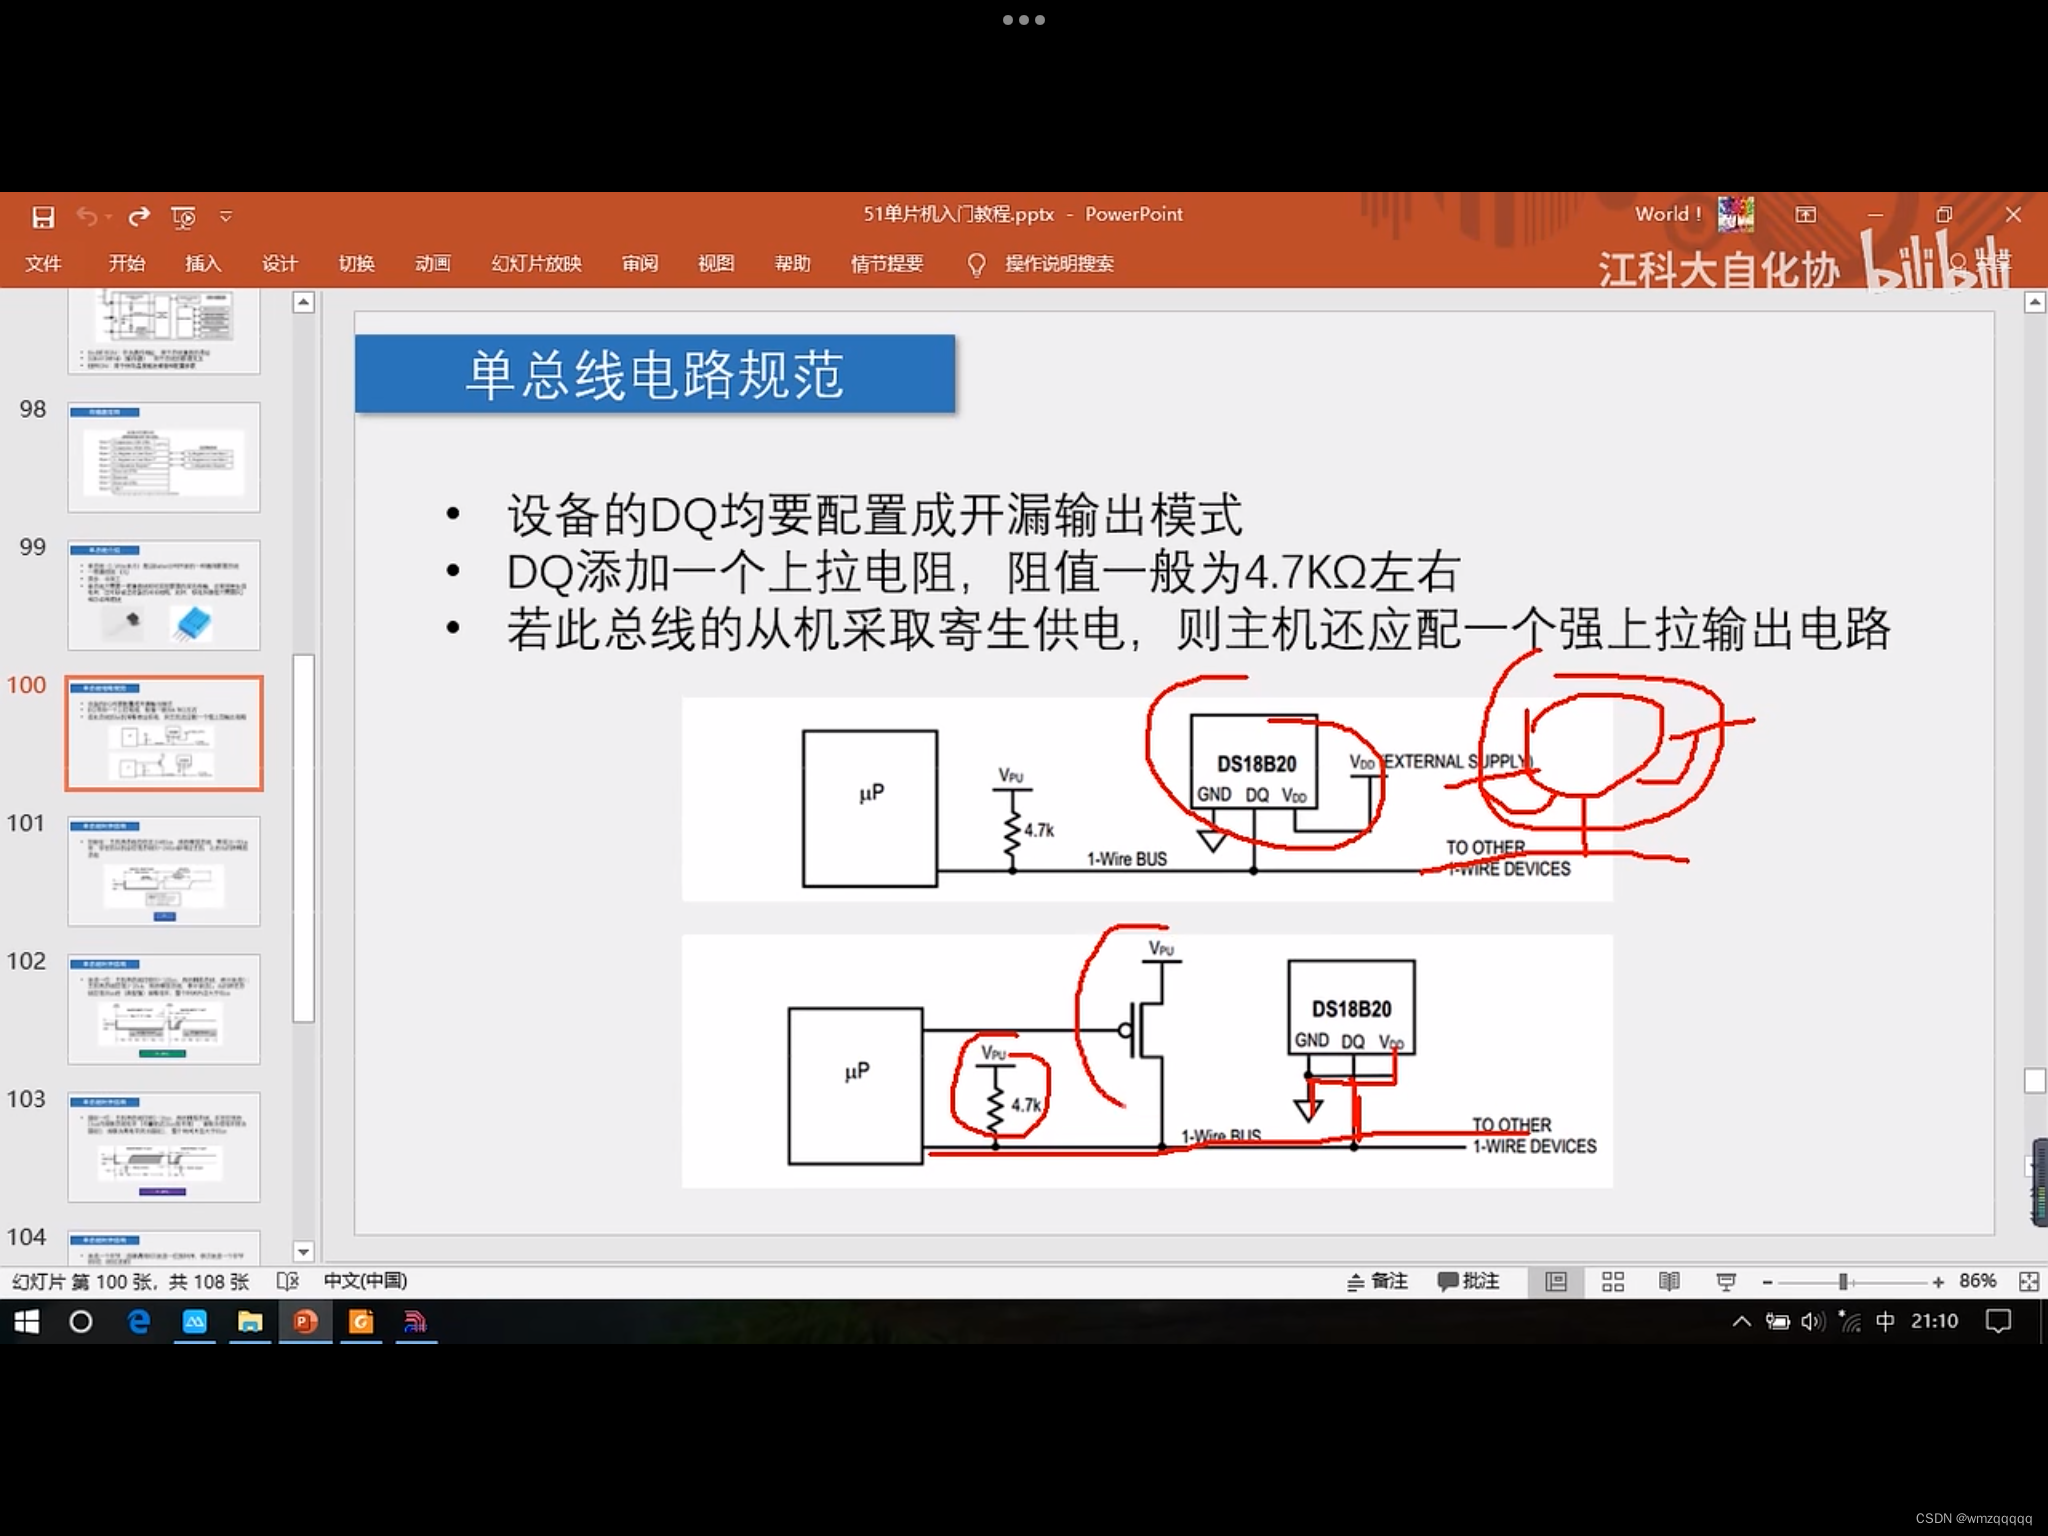Click the spell check icon in status bar
The width and height of the screenshot is (2048, 1536).
tap(287, 1281)
